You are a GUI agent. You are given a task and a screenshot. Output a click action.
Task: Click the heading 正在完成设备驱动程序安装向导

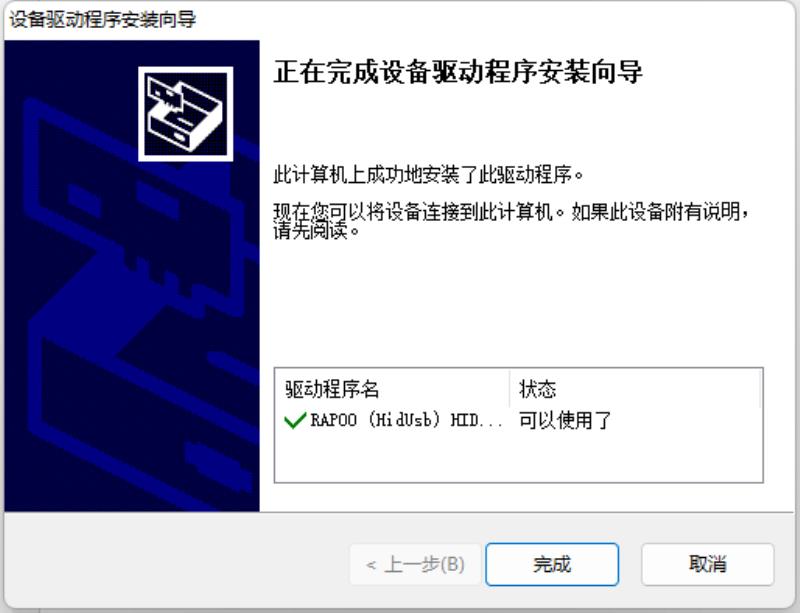point(458,71)
